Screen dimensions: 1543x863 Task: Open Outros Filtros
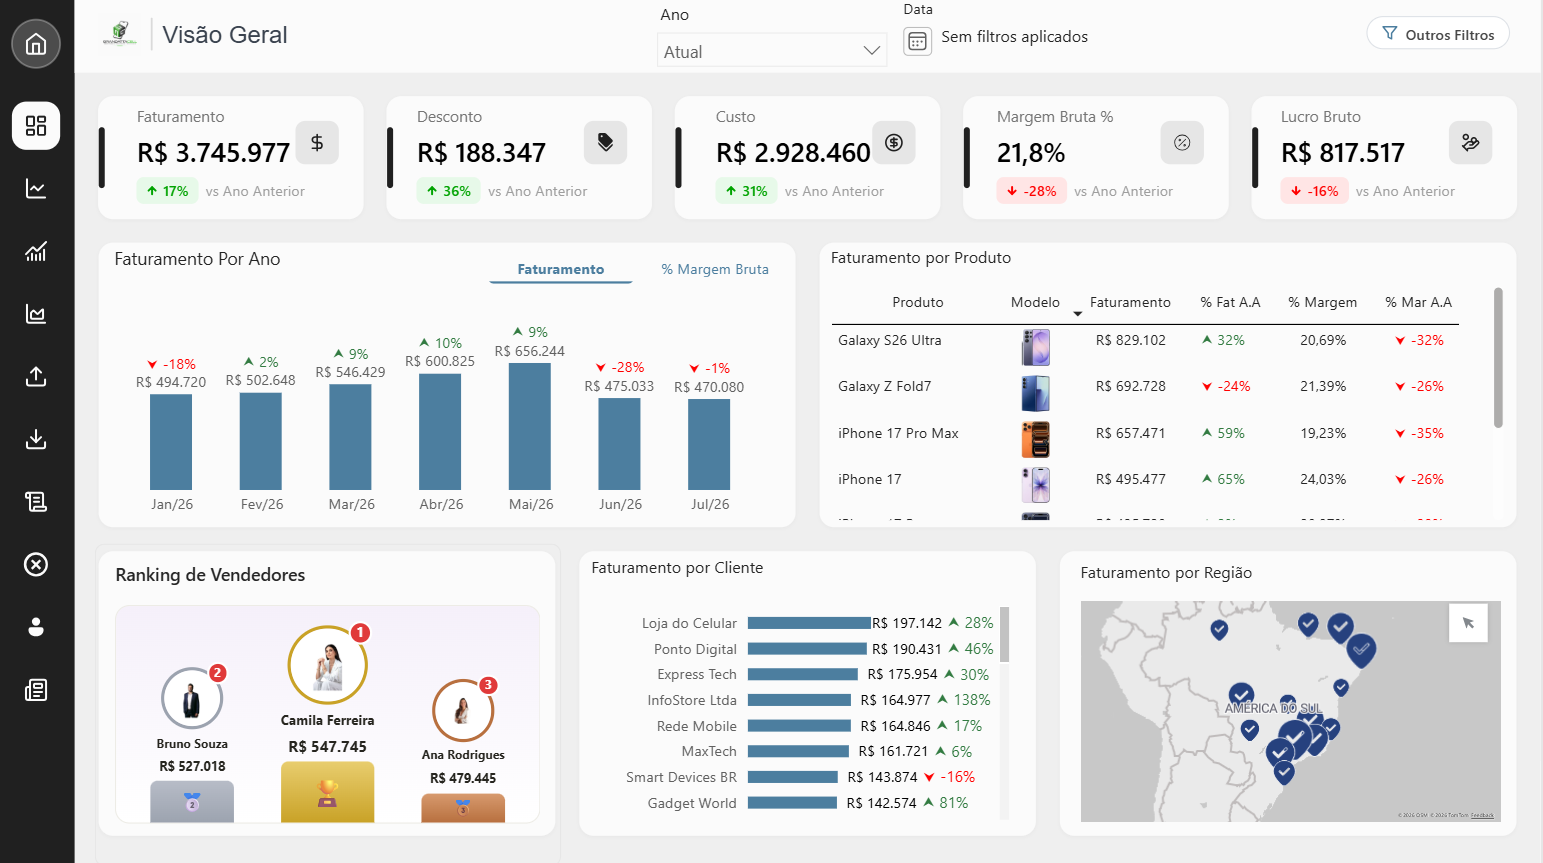(1438, 34)
